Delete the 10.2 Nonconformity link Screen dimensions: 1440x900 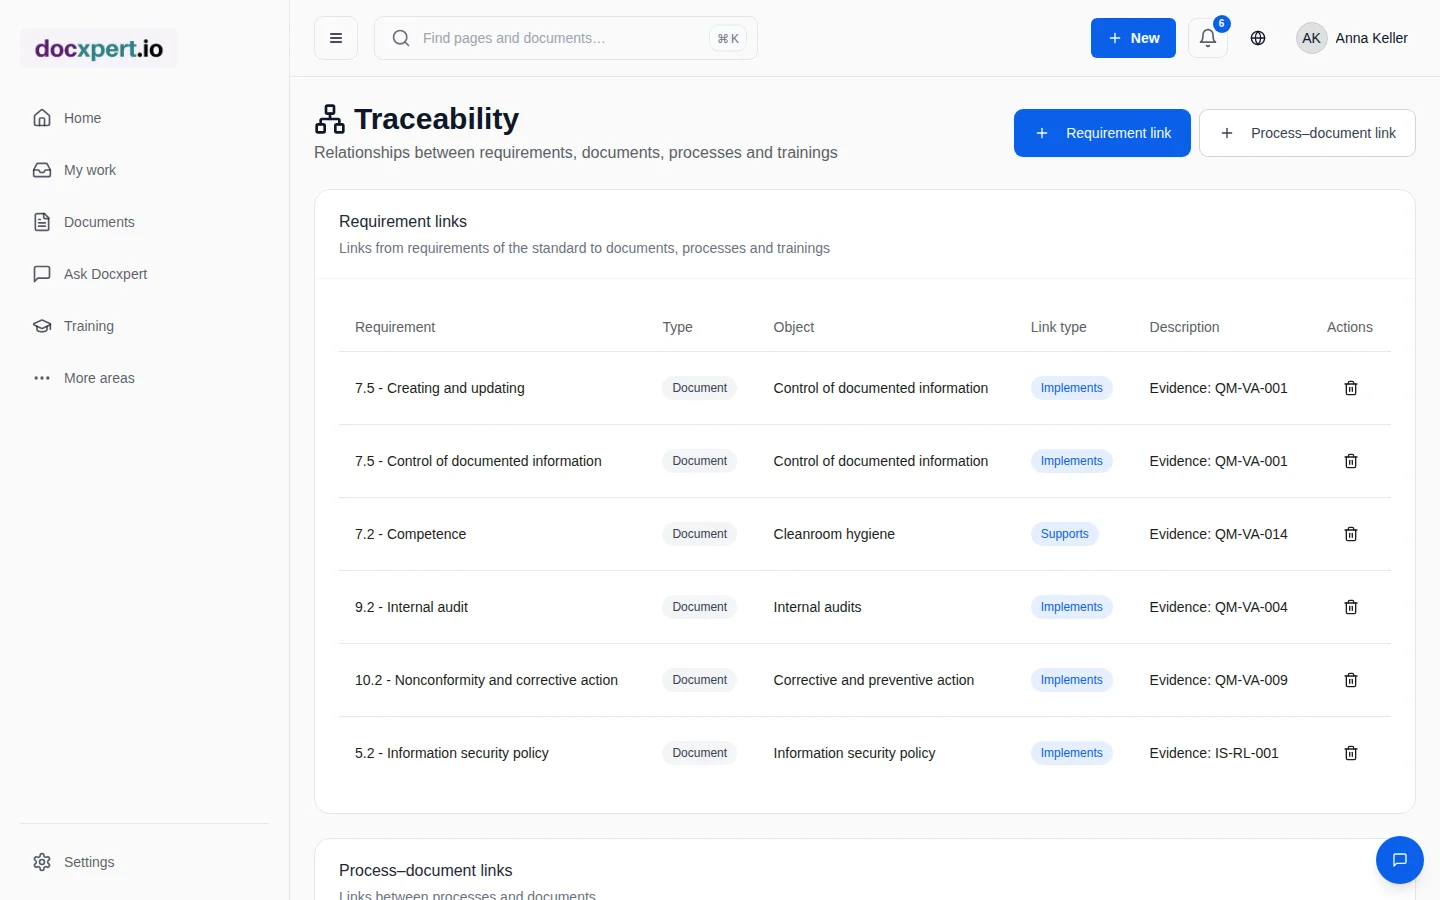pyautogui.click(x=1350, y=680)
